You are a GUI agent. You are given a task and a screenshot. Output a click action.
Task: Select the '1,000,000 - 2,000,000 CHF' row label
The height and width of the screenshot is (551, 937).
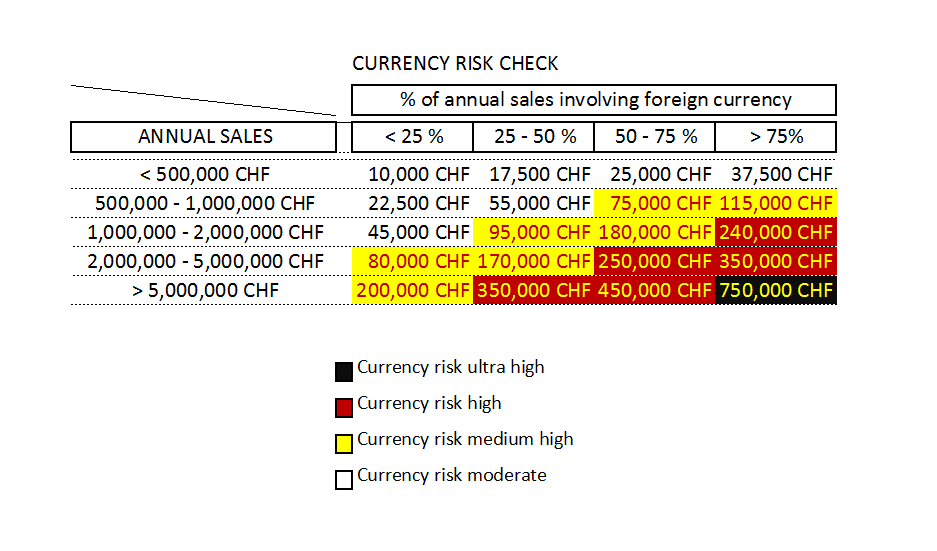206,232
